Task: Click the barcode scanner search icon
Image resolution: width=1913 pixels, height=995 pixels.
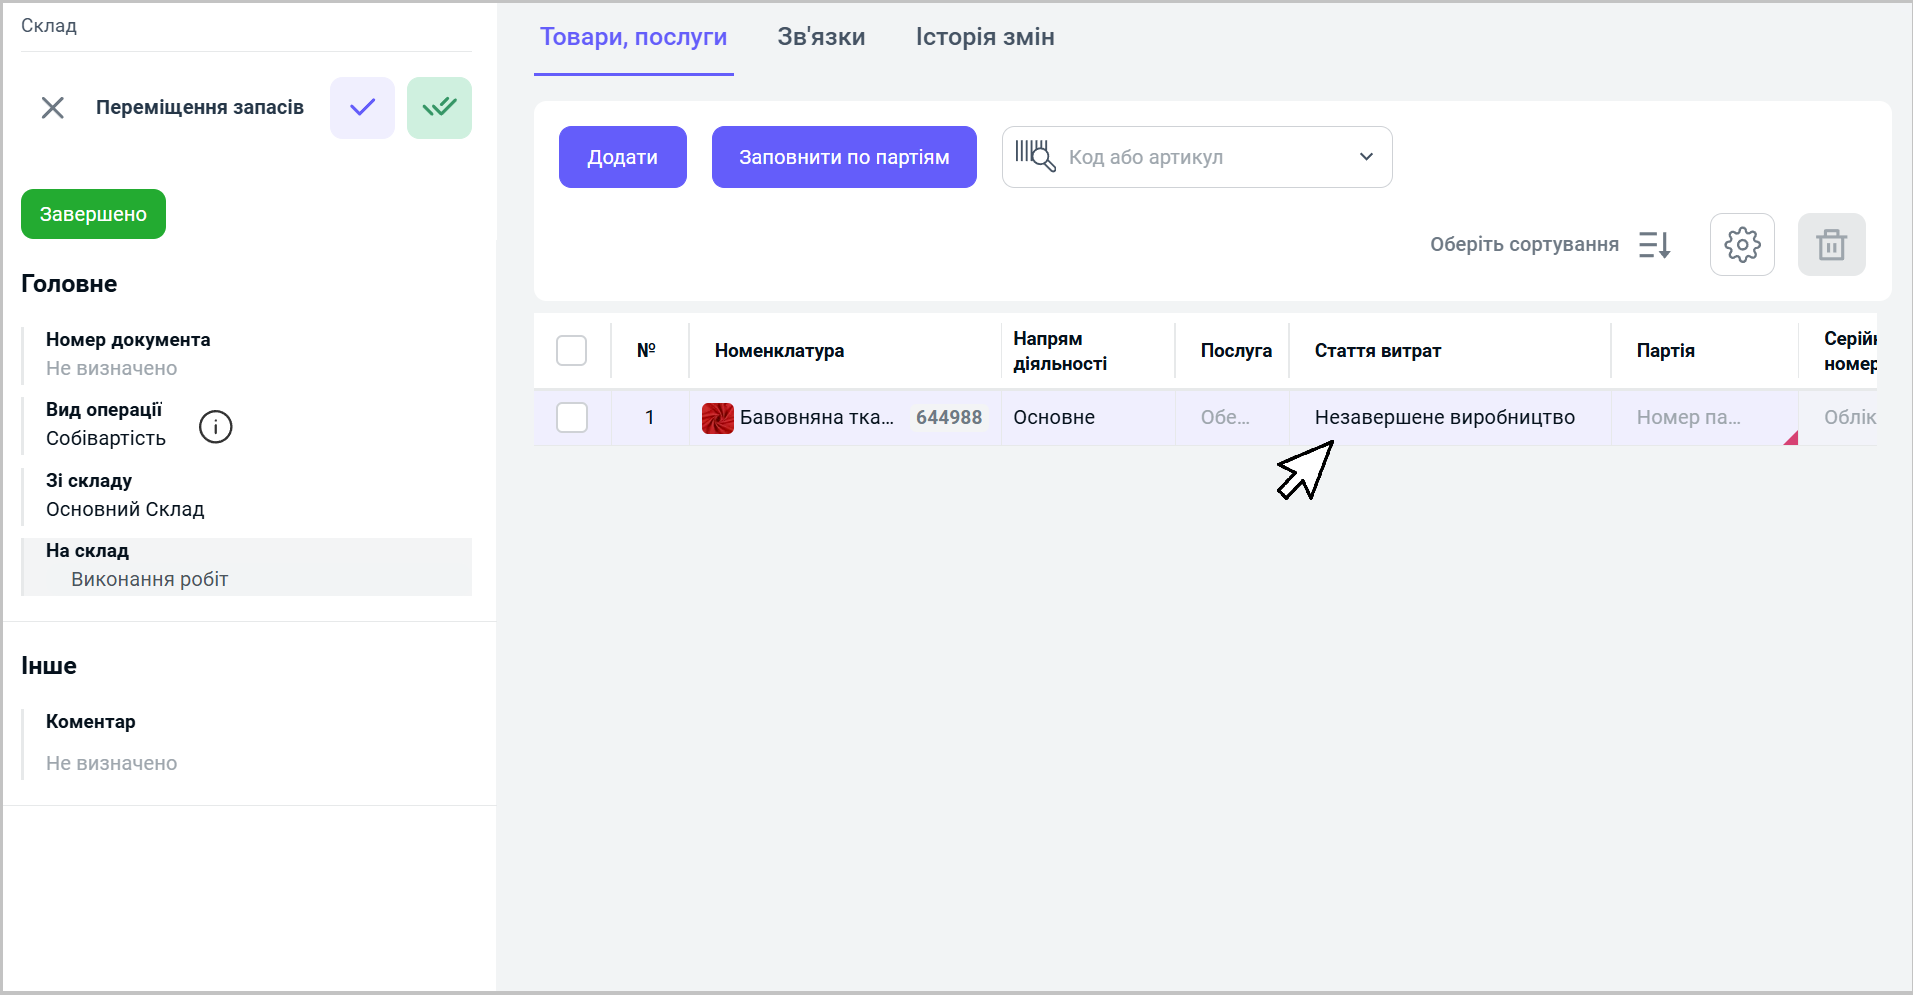Action: click(x=1035, y=157)
